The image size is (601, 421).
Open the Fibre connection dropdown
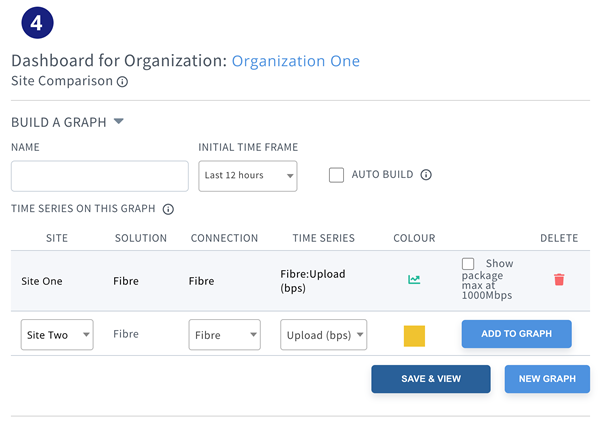point(225,335)
